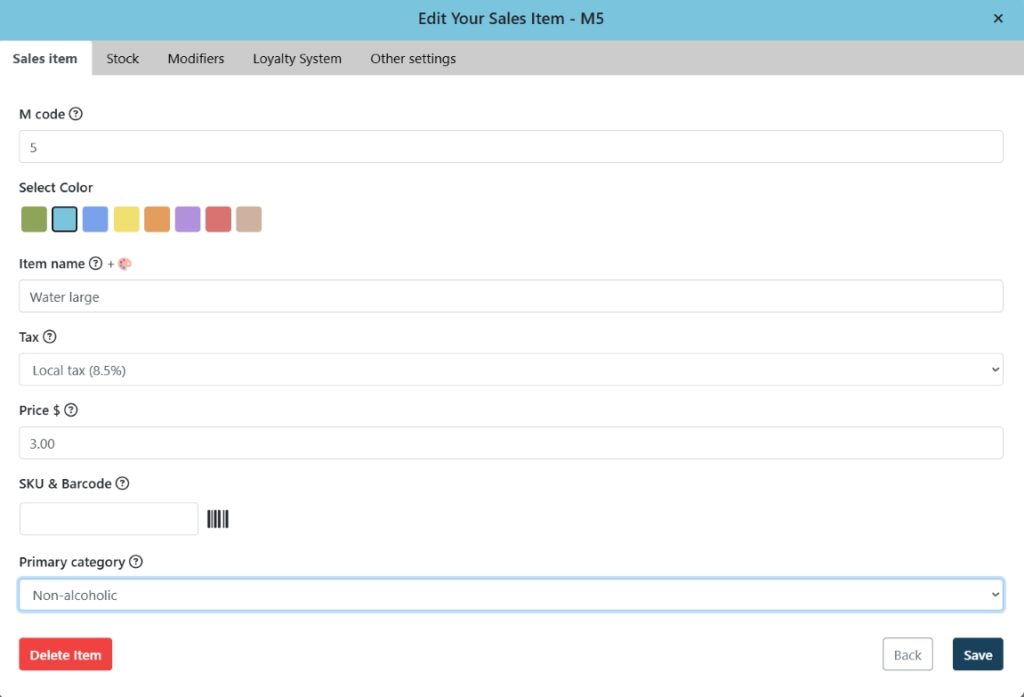Click the help icon beside Primary category
The width and height of the screenshot is (1024, 697).
point(136,562)
